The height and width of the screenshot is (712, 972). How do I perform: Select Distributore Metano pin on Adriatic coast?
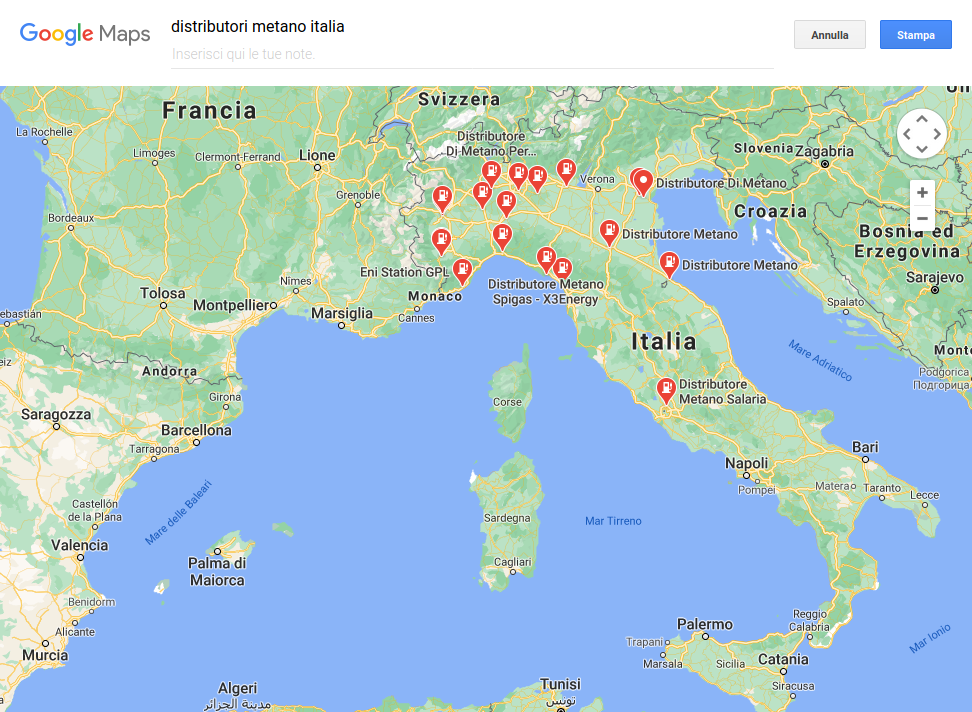[669, 264]
